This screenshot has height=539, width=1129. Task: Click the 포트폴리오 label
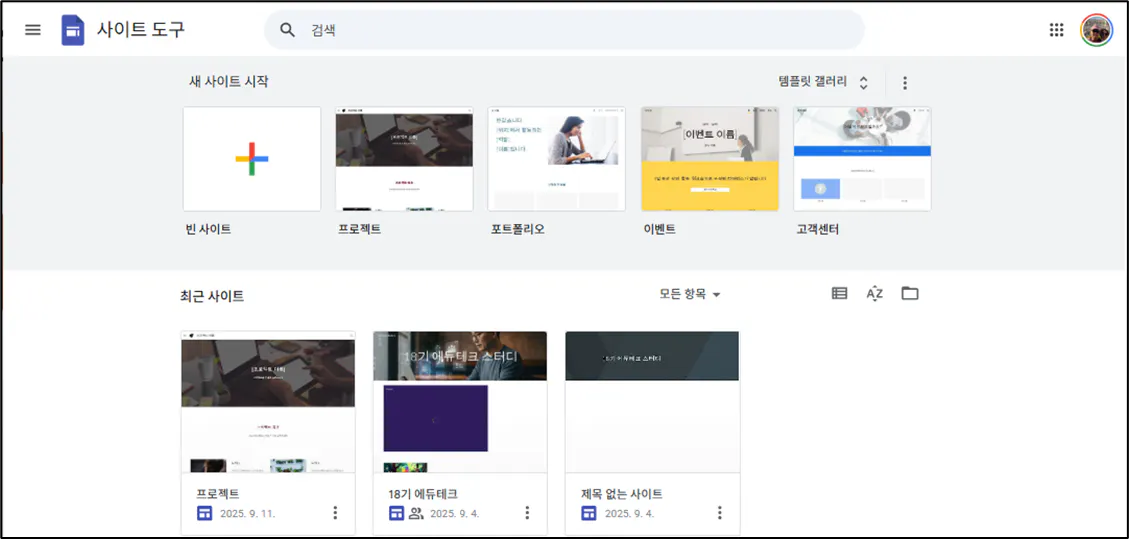(516, 230)
